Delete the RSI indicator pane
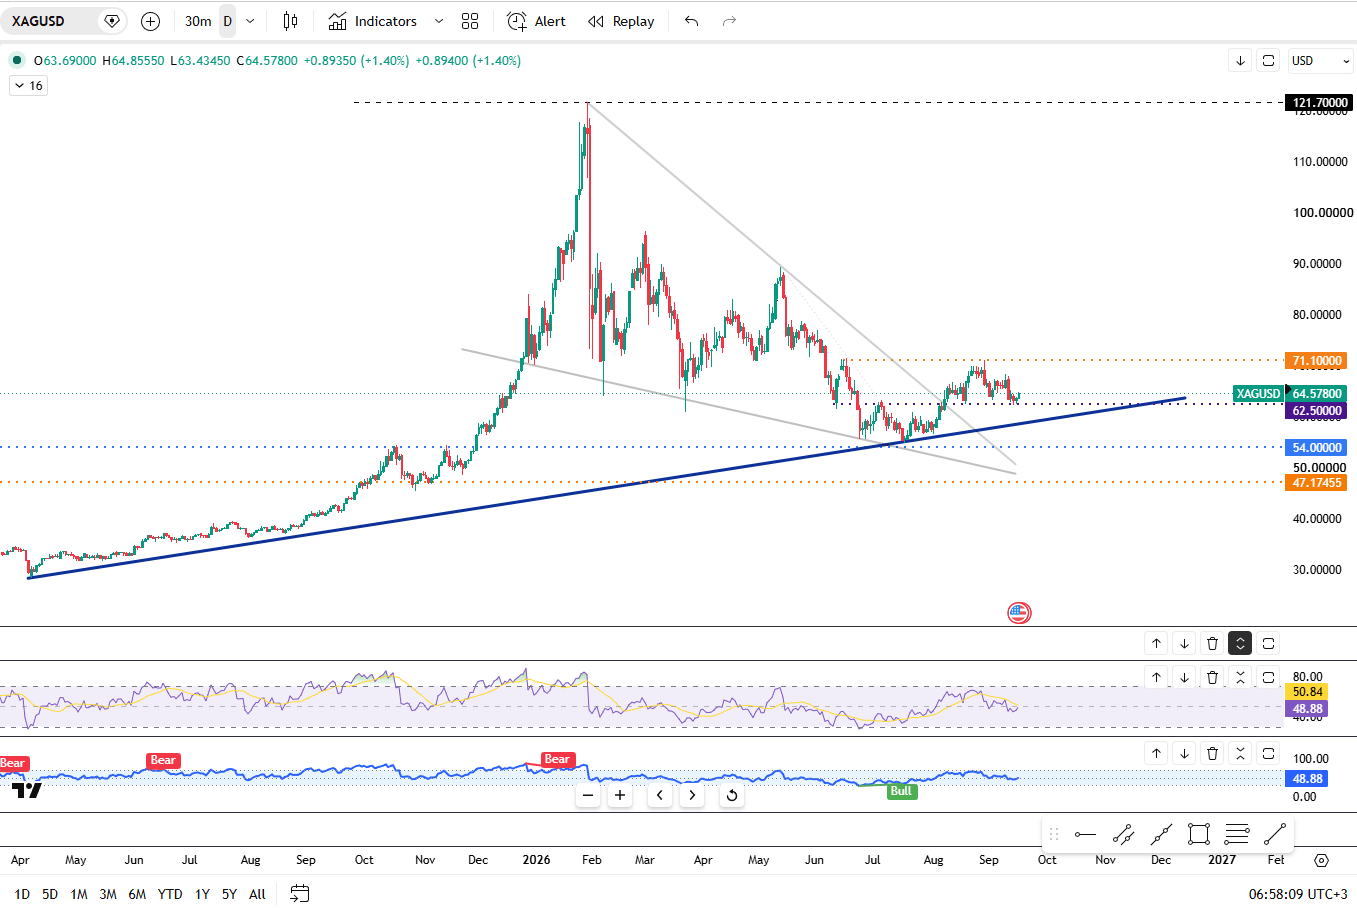 click(x=1212, y=677)
